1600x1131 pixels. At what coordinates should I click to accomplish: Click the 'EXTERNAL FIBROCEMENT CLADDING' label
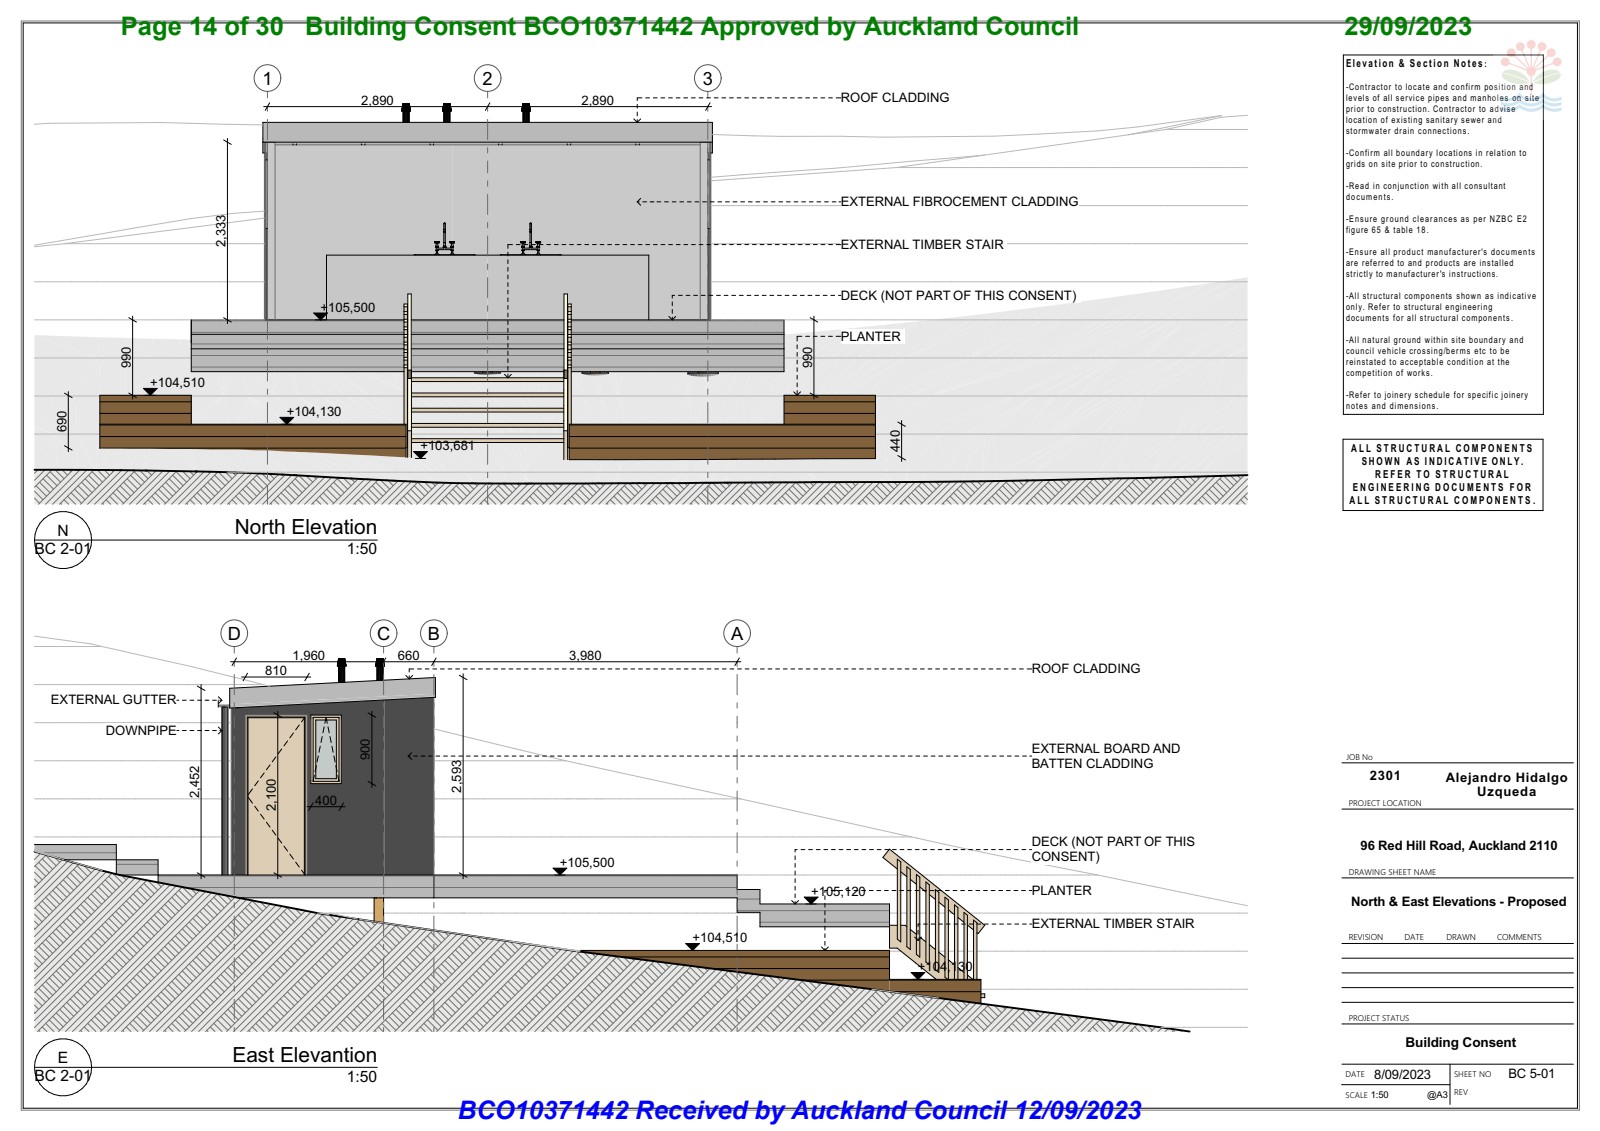(959, 201)
